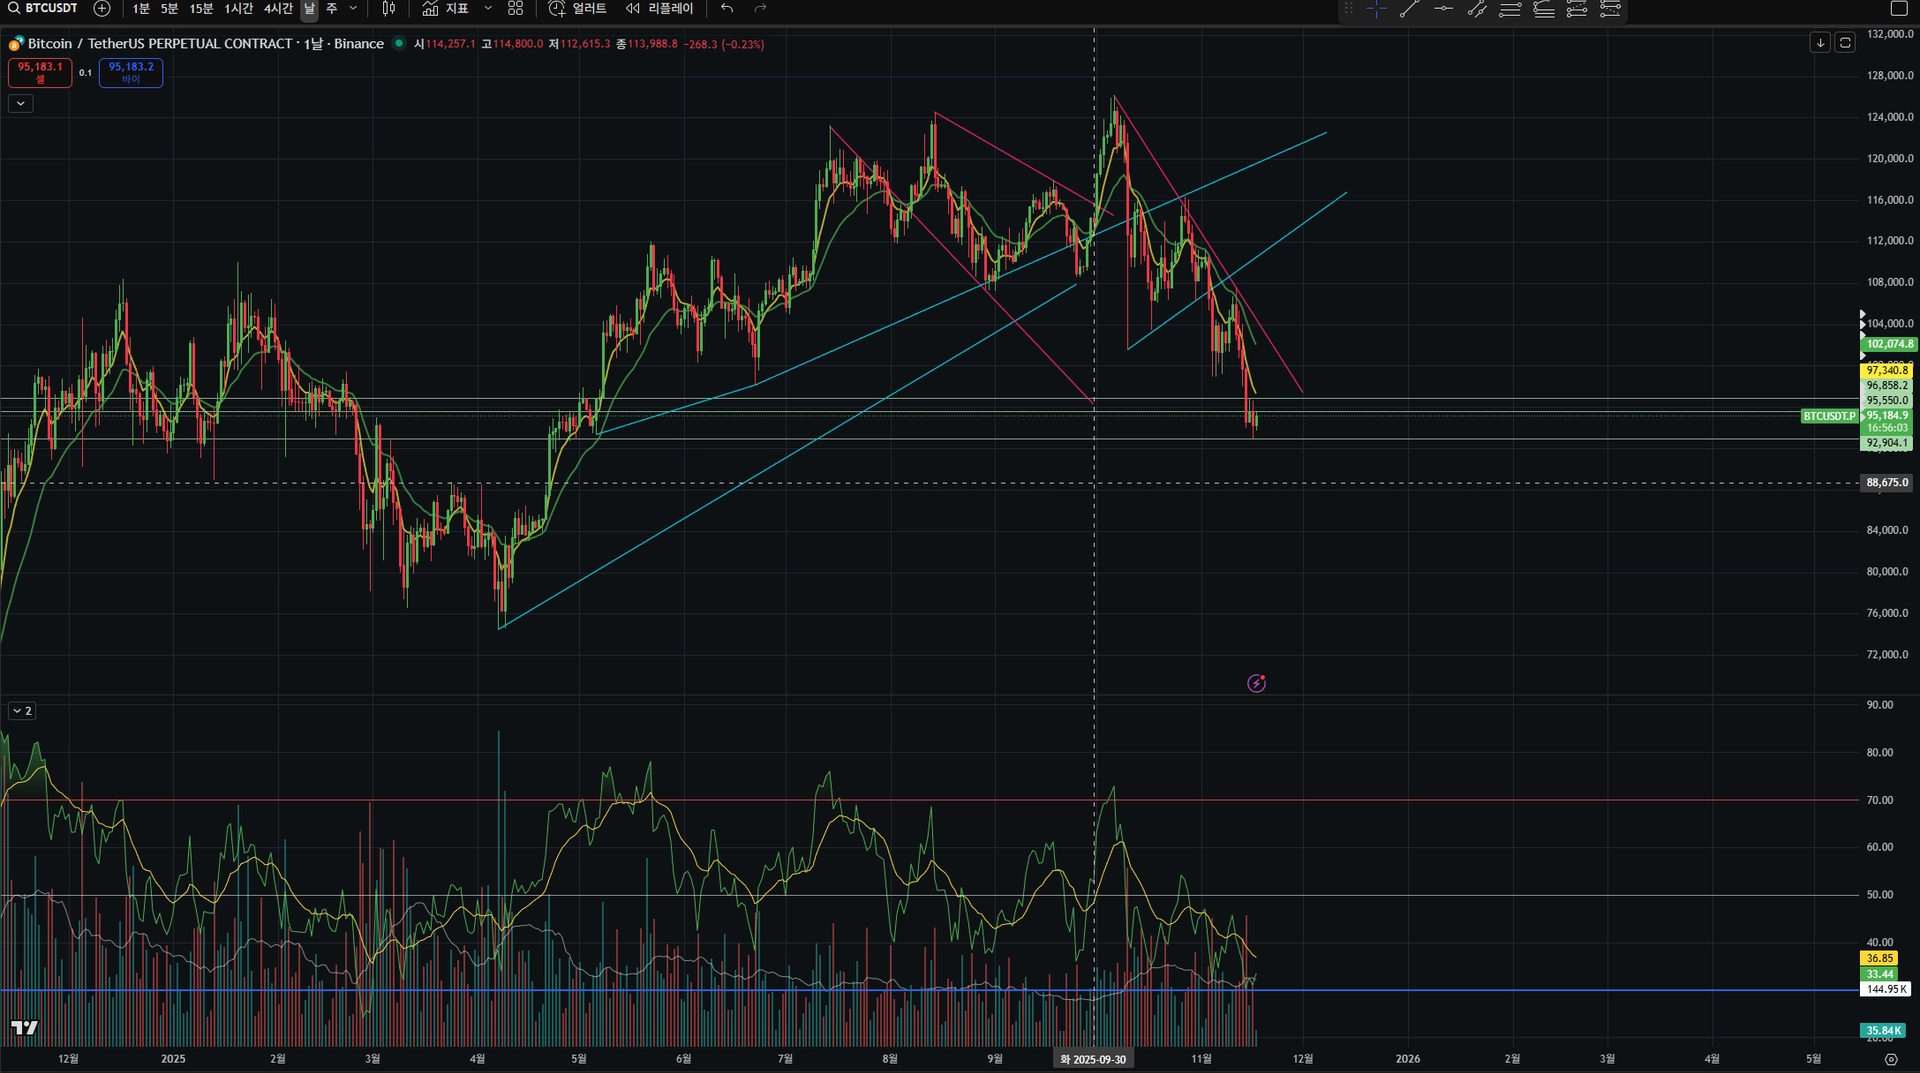Click the yellow 97,340.8 price label
The image size is (1920, 1073).
[x=1887, y=371]
